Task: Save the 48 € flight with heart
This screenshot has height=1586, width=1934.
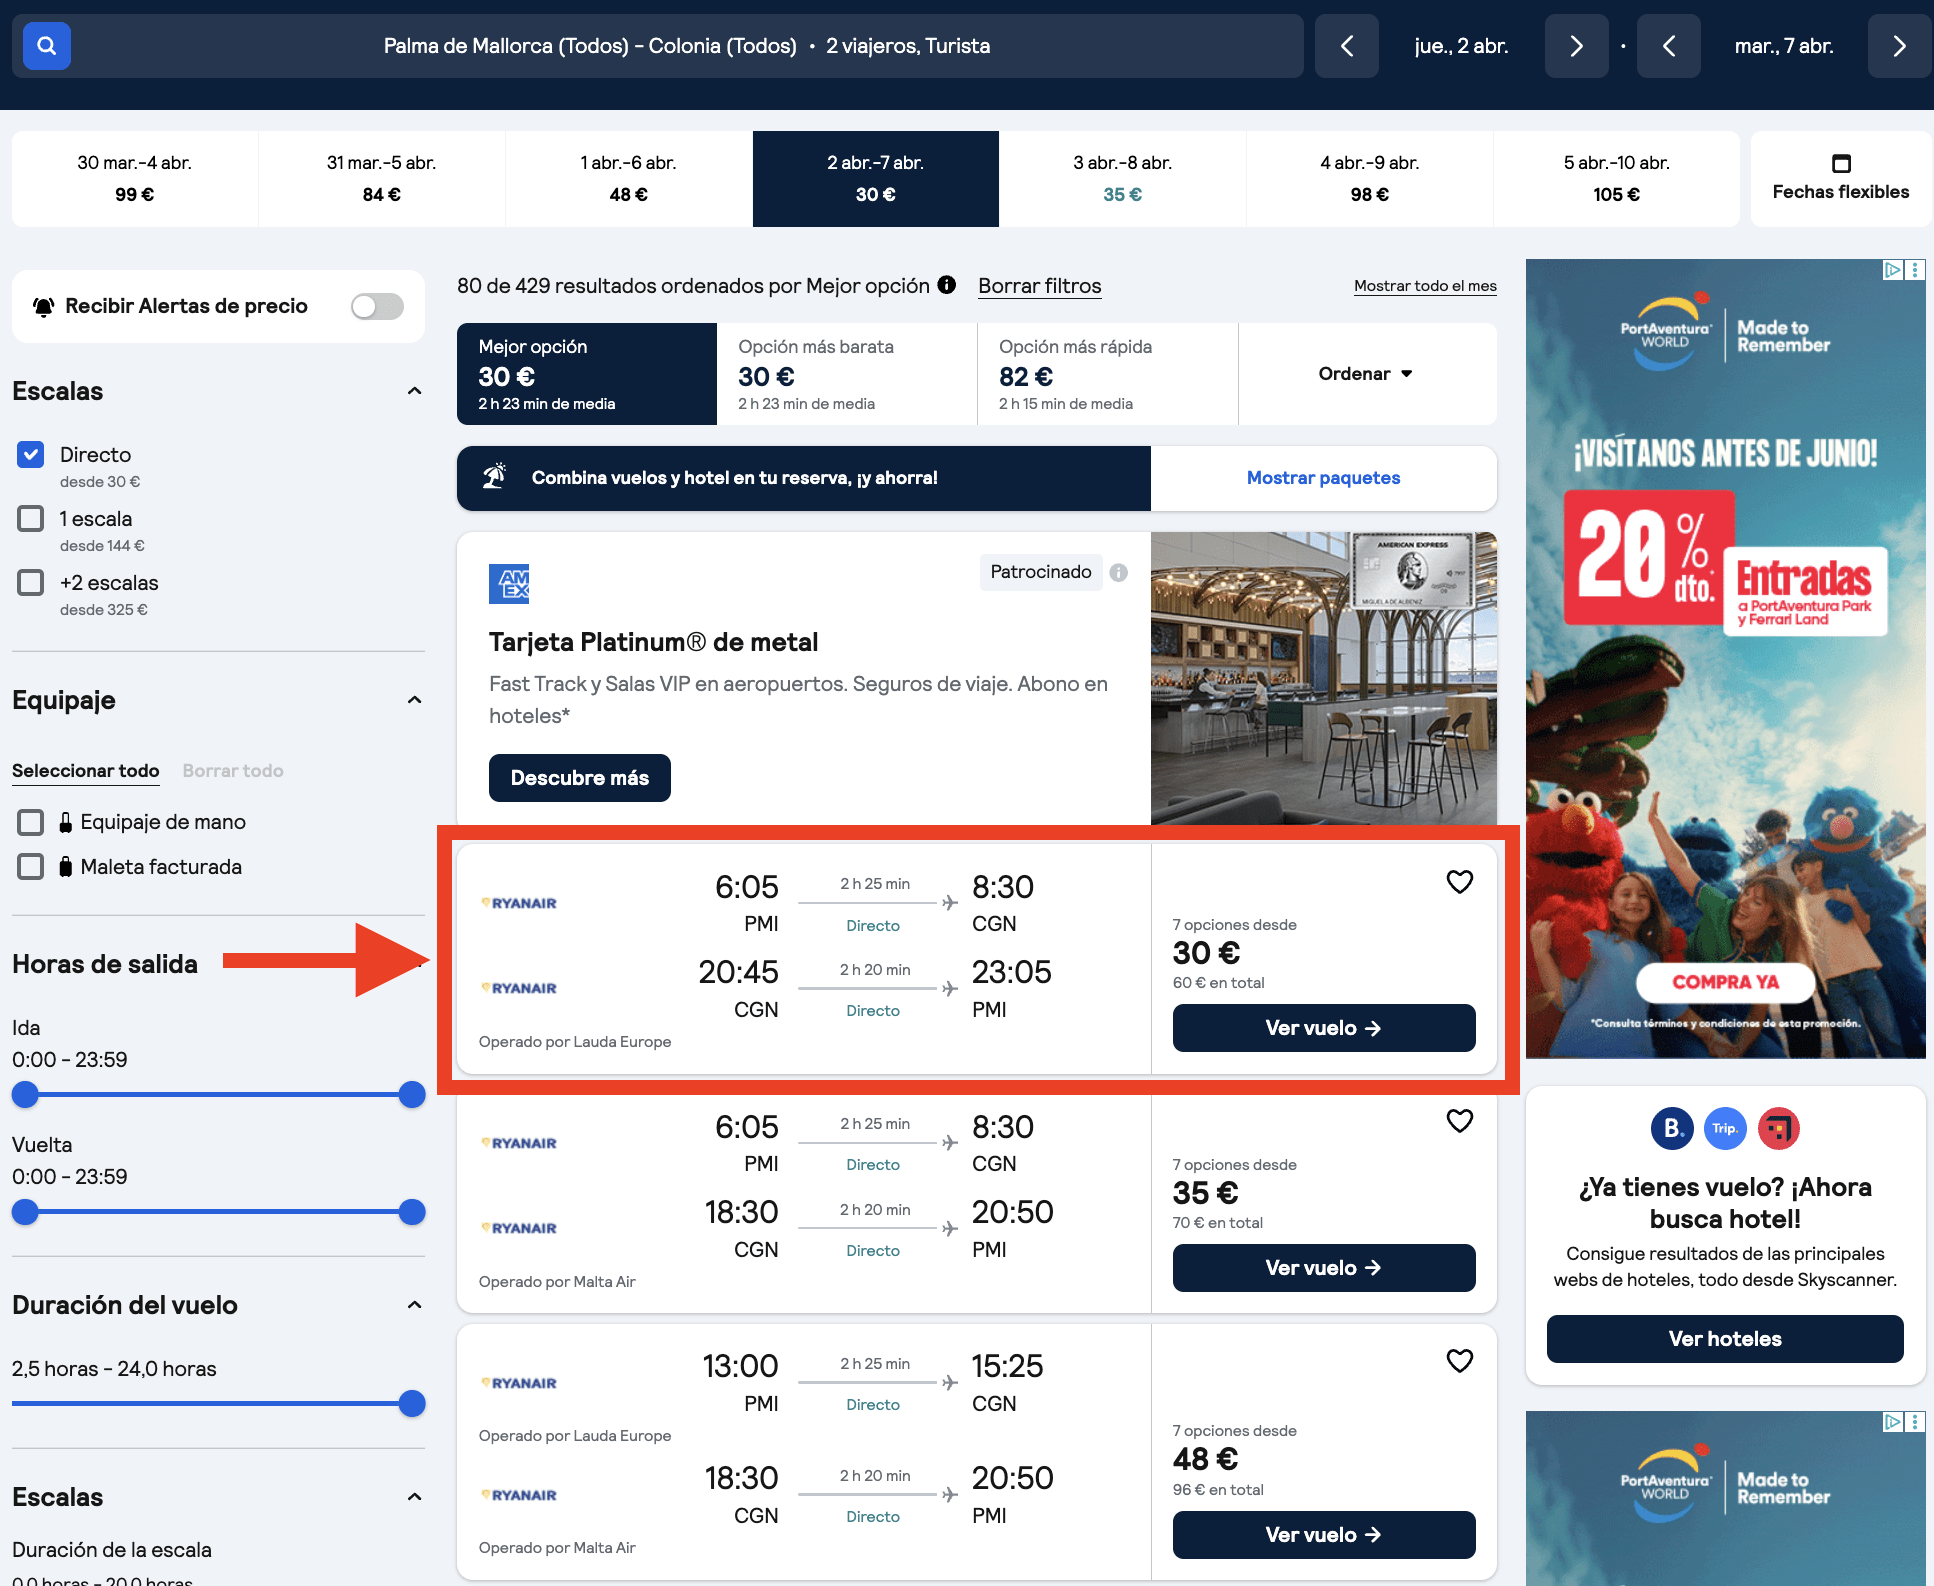Action: click(x=1459, y=1361)
